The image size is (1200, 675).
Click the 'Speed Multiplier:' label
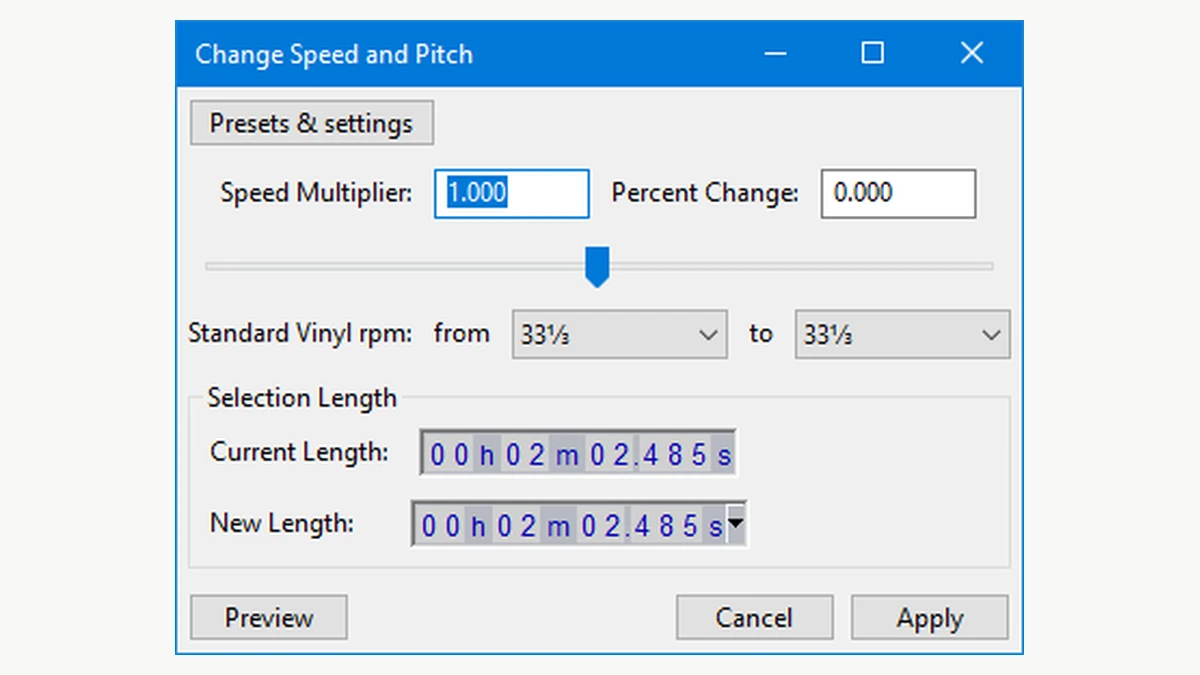(316, 193)
